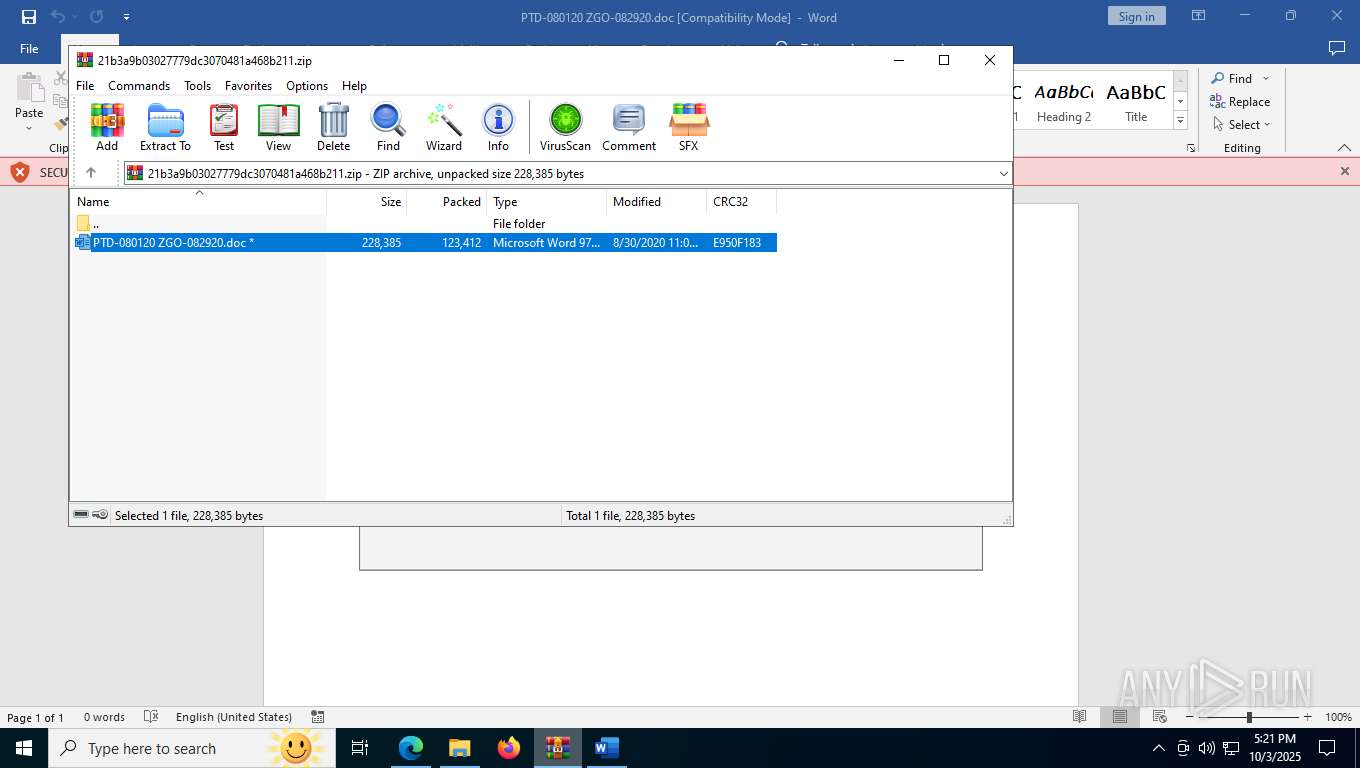Click Sign in button in Word
1360x768 pixels.
[1136, 16]
